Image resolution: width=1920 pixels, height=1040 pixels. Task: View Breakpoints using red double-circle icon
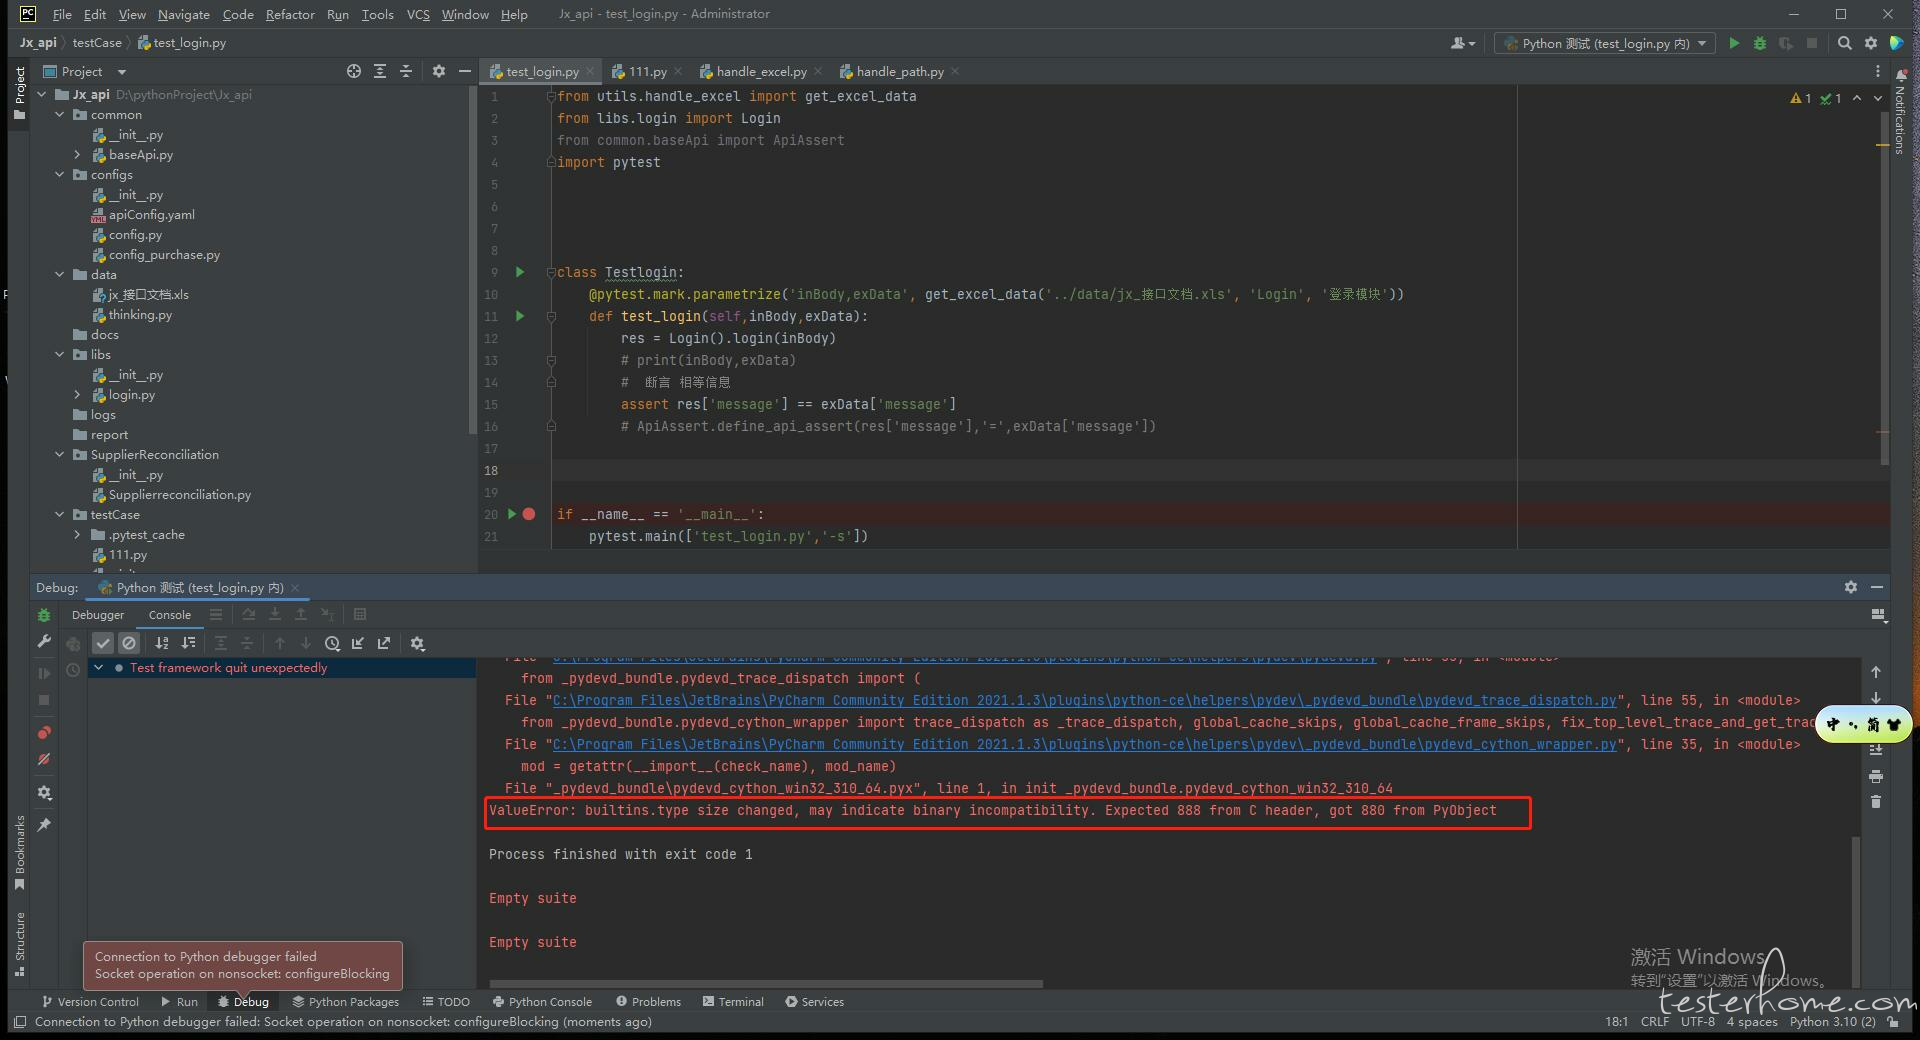(x=44, y=733)
